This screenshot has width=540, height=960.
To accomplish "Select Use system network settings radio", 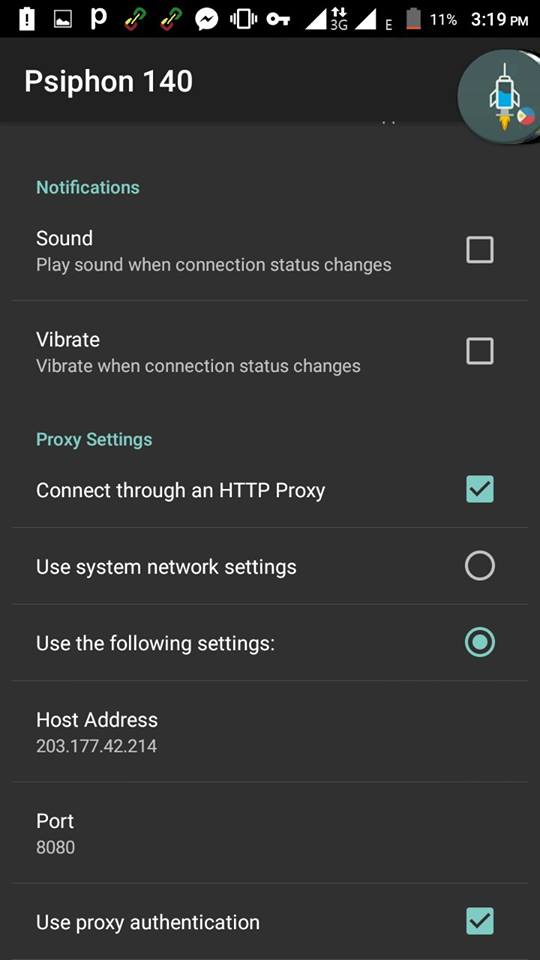I will tap(479, 566).
